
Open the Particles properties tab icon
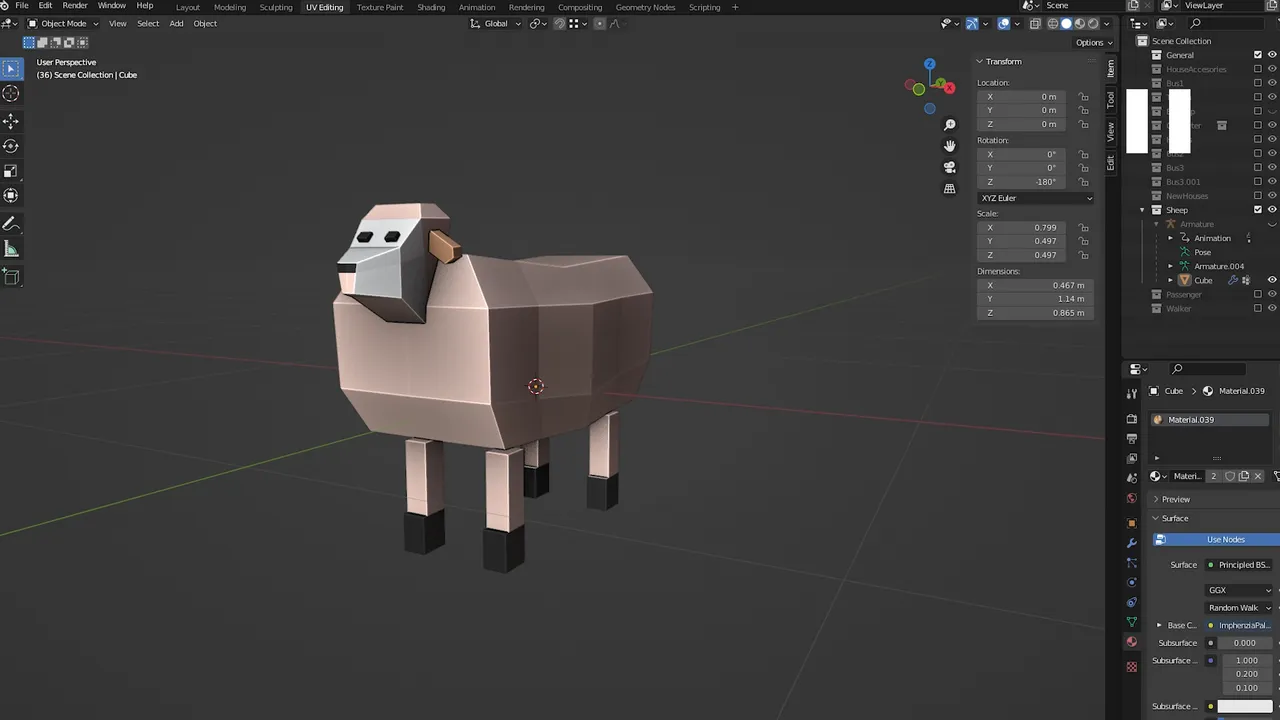(1132, 563)
